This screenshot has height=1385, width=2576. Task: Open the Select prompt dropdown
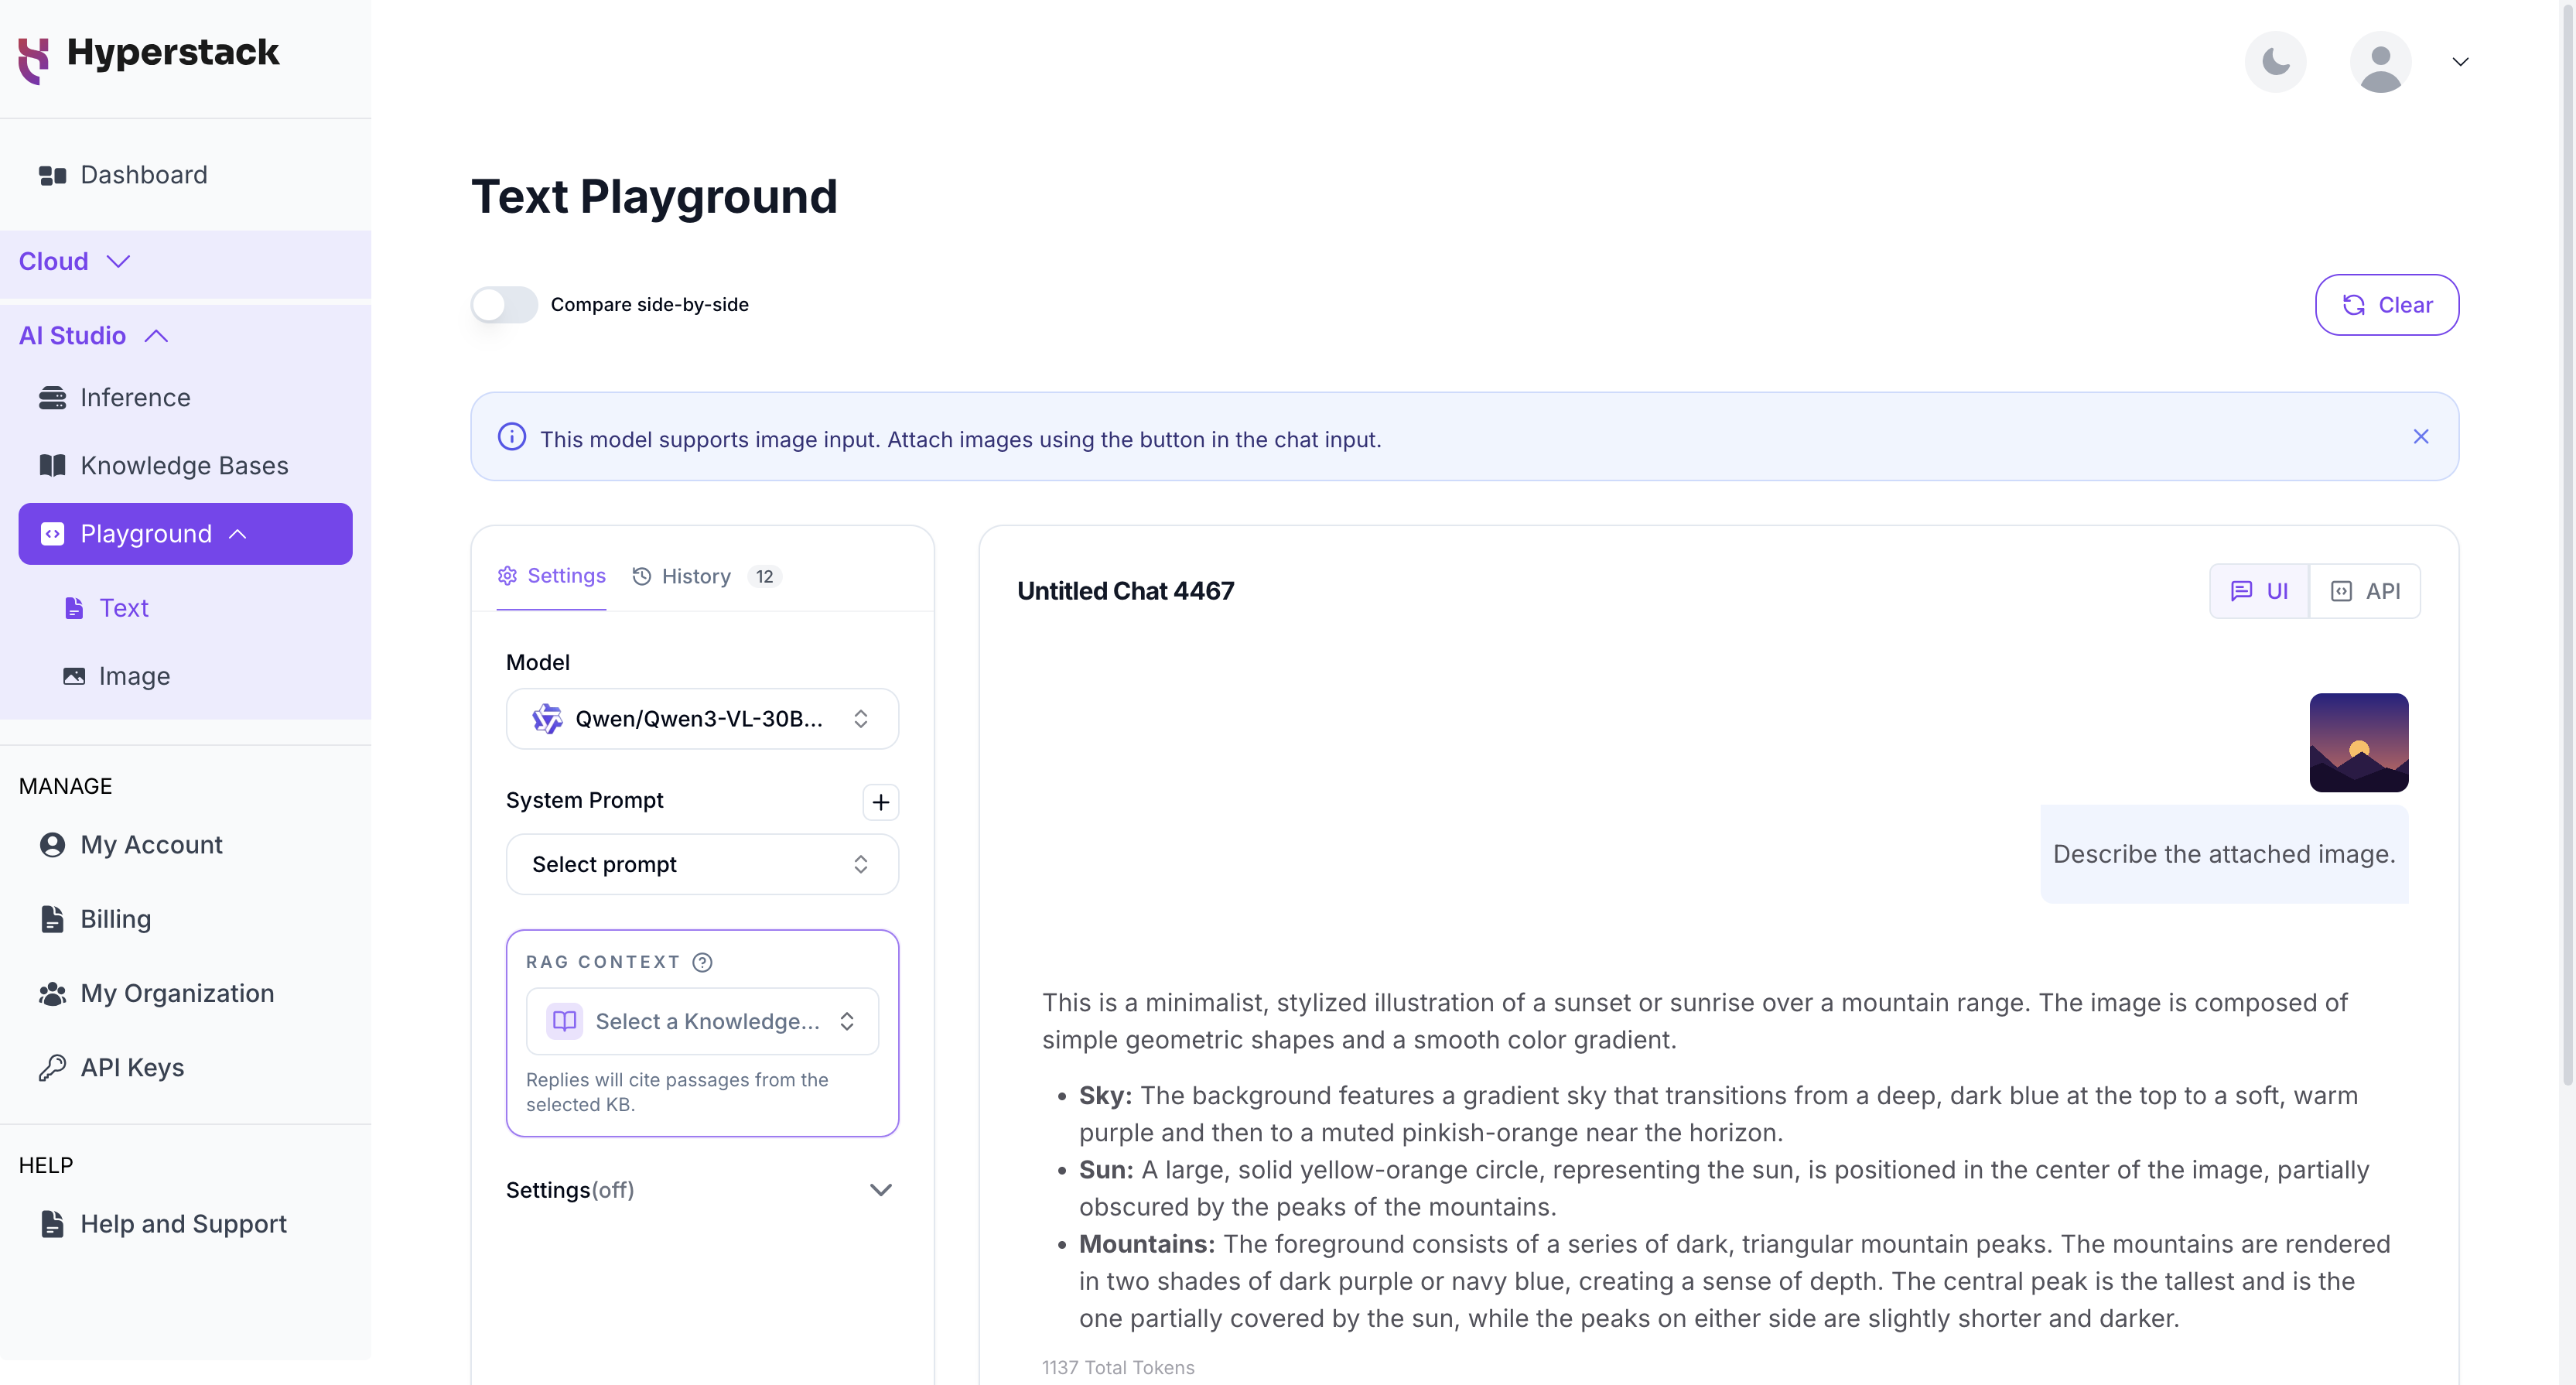(x=702, y=865)
